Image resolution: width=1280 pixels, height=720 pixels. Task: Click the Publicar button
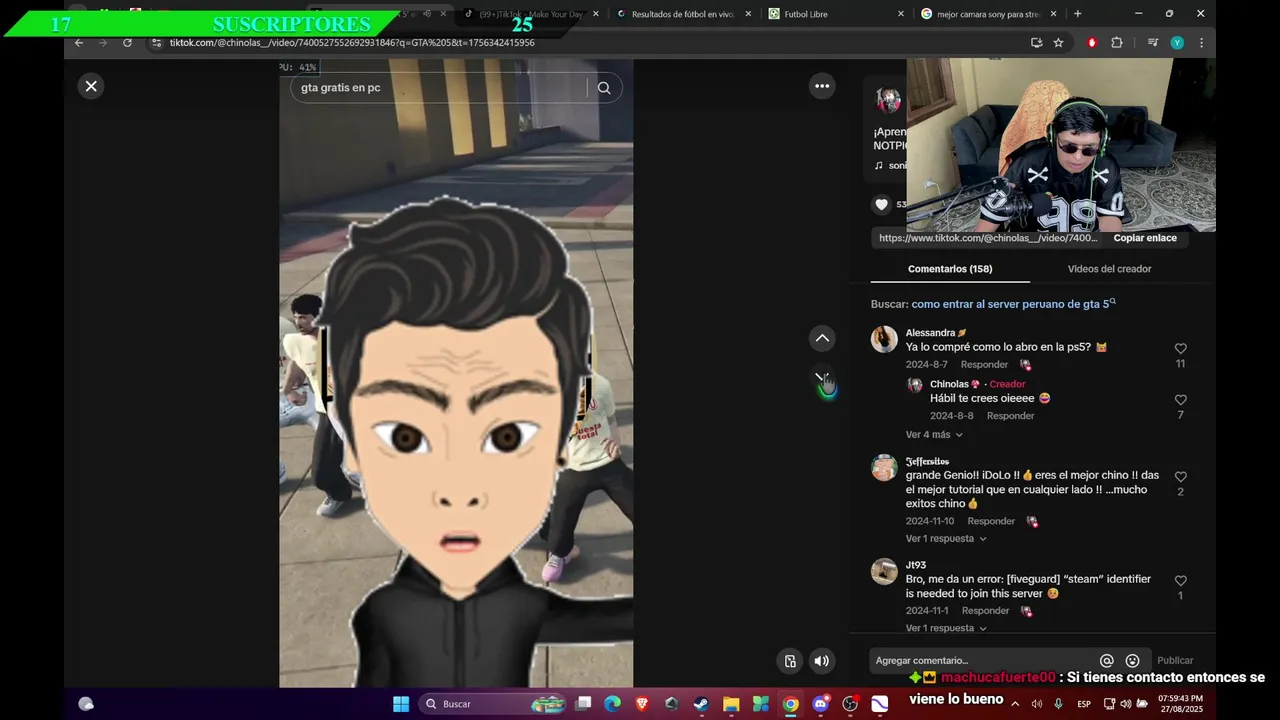point(1175,661)
